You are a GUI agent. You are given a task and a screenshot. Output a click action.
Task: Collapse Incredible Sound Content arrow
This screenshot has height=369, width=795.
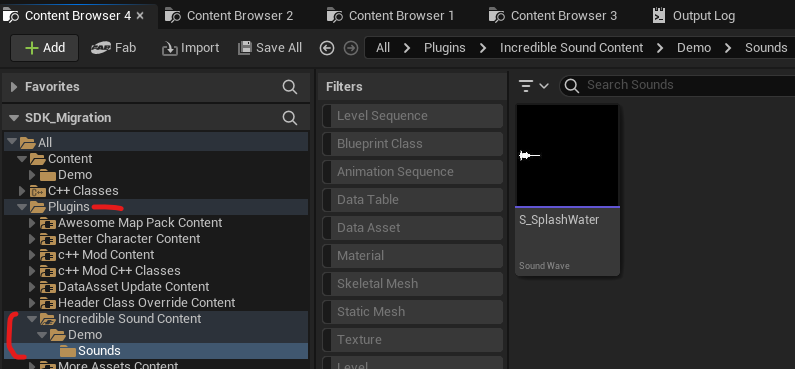(x=32, y=319)
